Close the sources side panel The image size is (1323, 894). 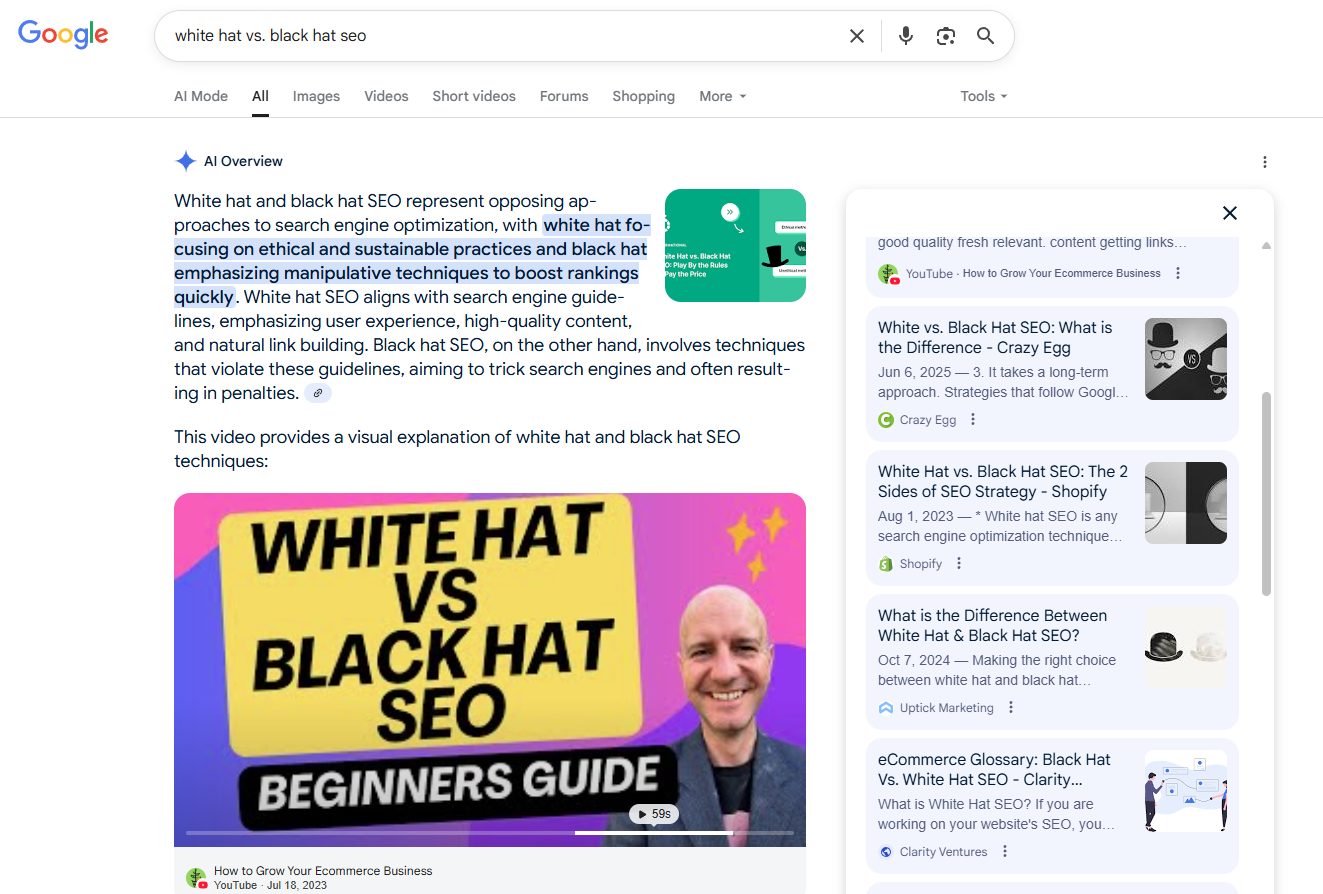pyautogui.click(x=1230, y=213)
